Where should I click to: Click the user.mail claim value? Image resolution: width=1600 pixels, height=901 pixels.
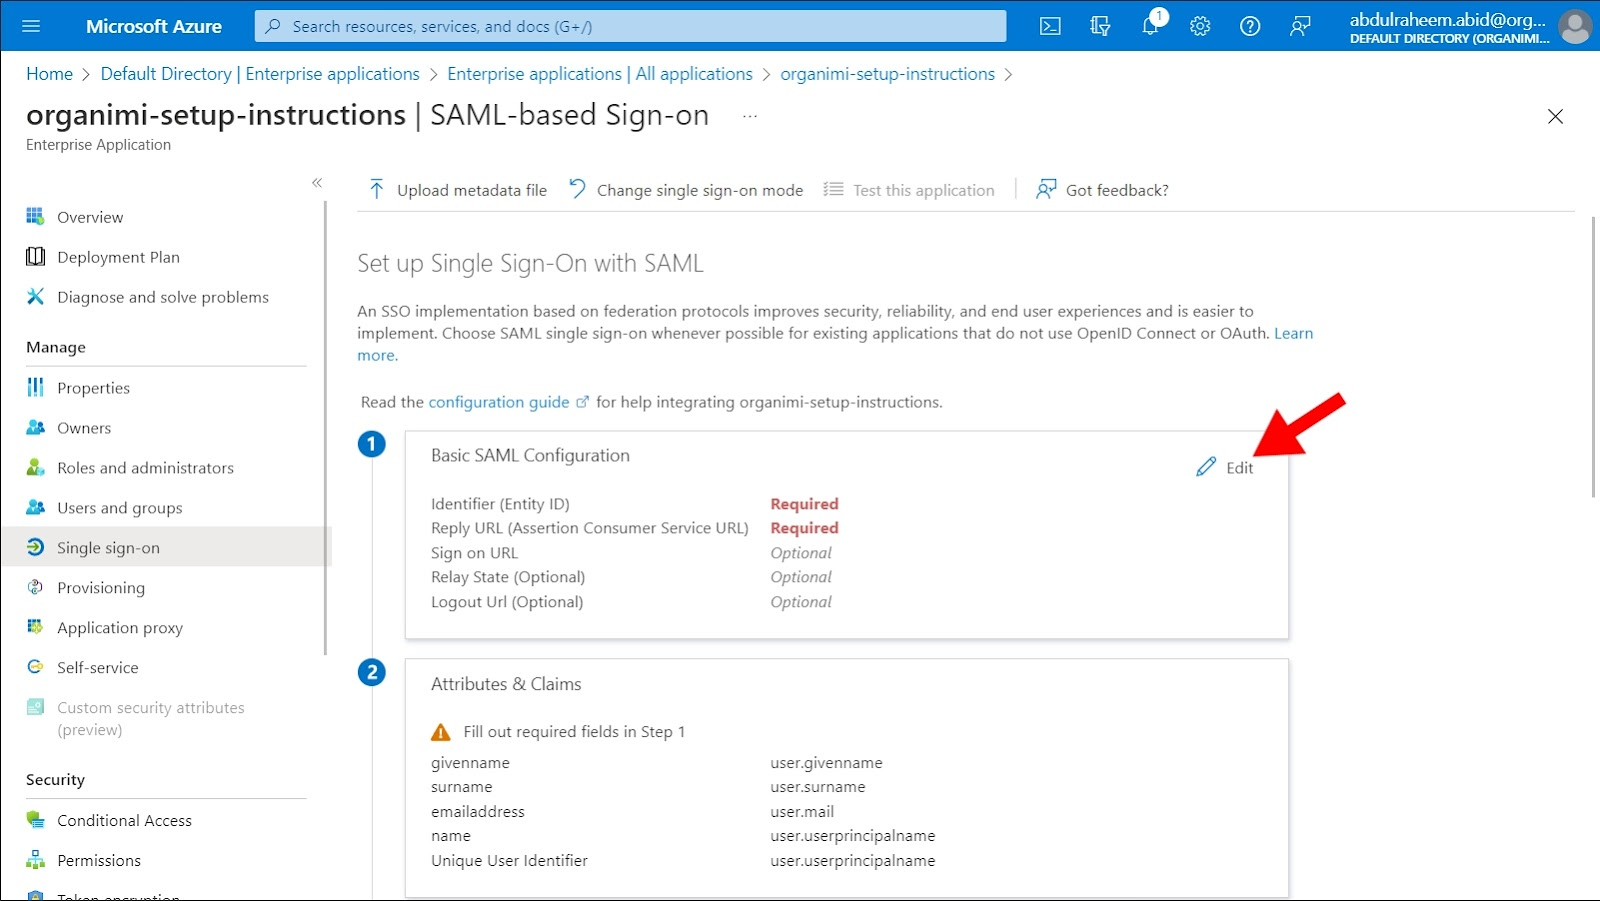pos(802,812)
